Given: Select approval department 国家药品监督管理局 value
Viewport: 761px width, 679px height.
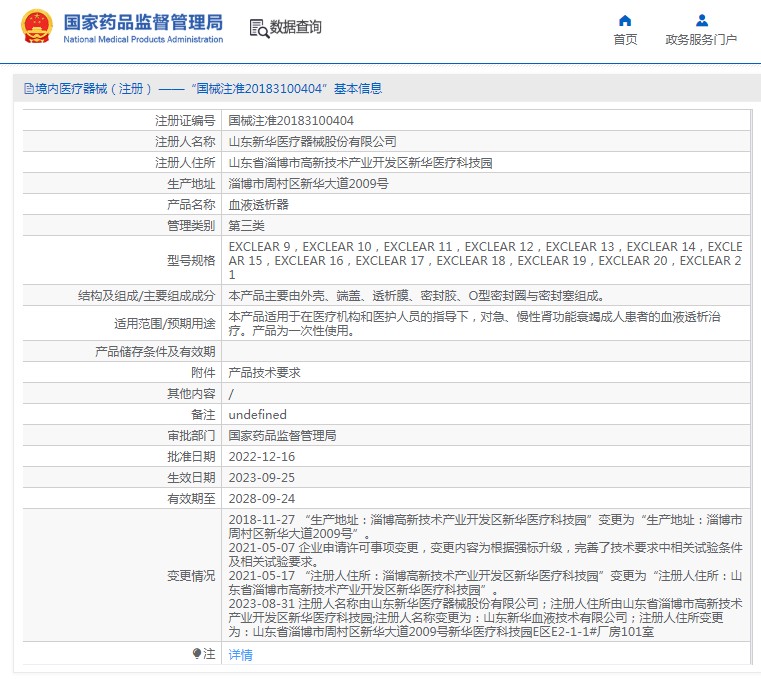Looking at the screenshot, I should click(x=282, y=435).
